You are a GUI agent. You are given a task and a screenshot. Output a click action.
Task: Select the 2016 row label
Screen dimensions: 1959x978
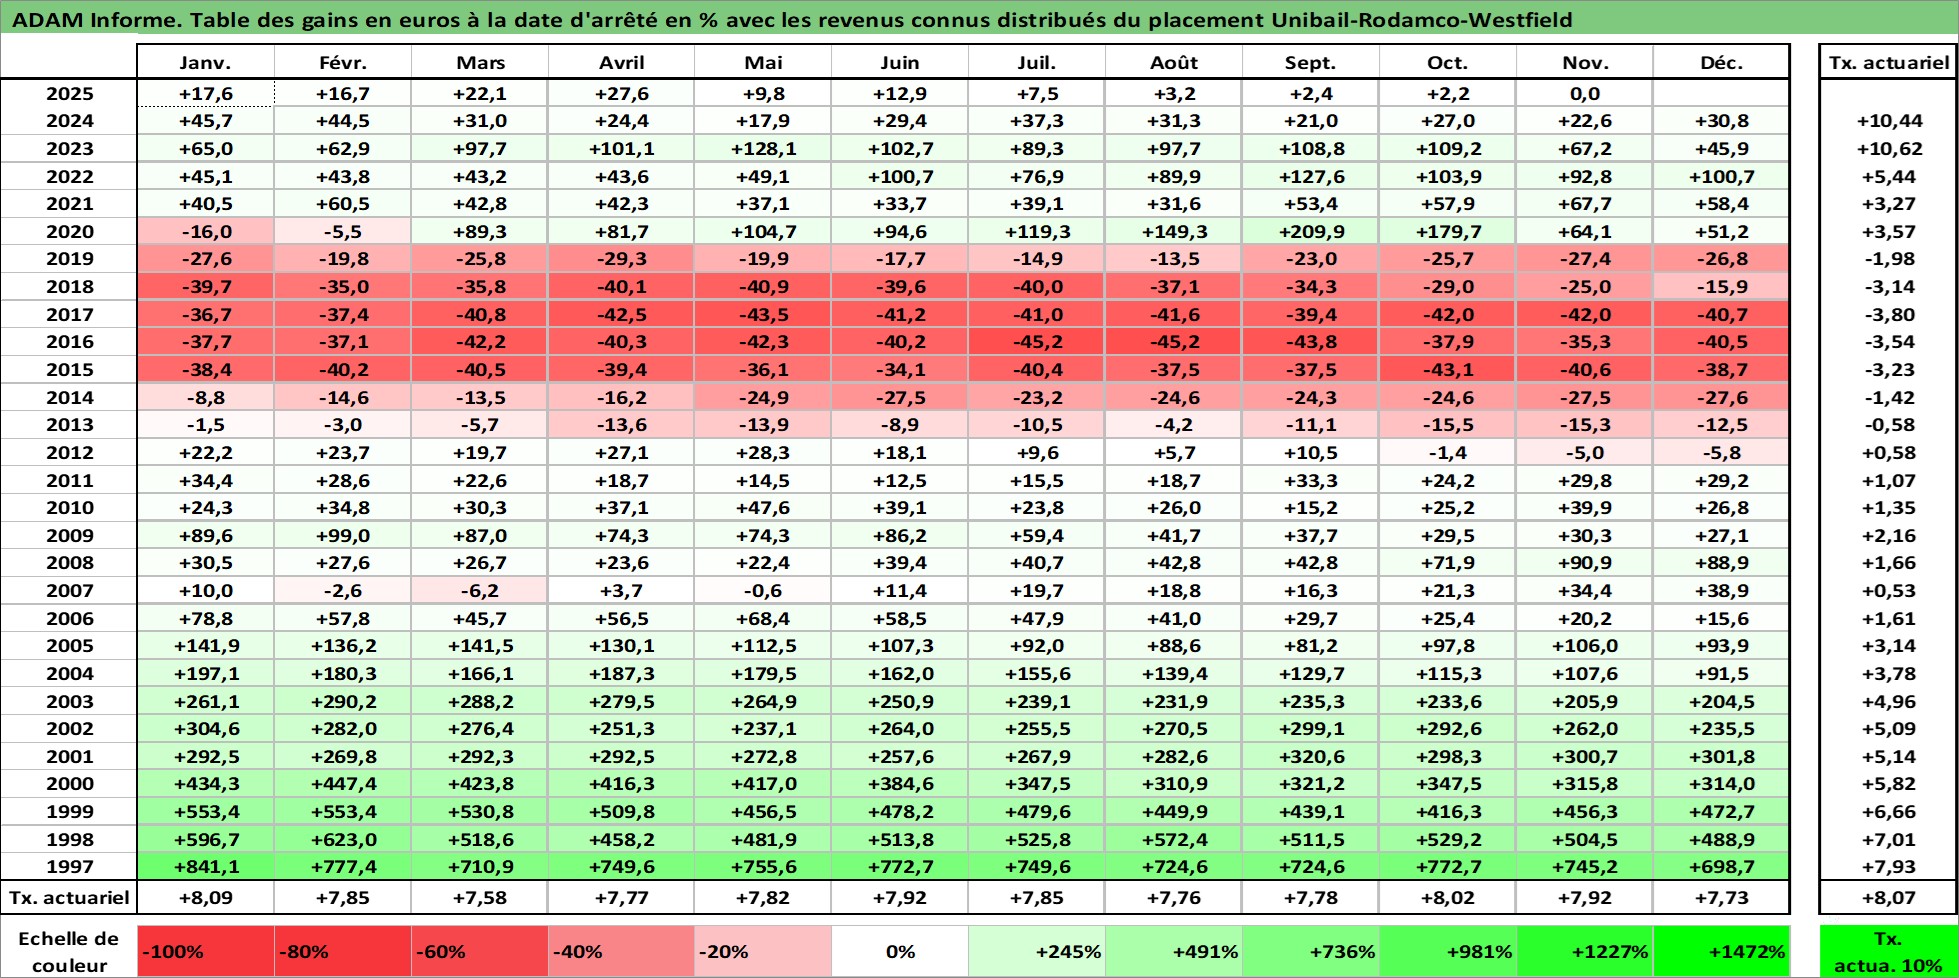[69, 342]
